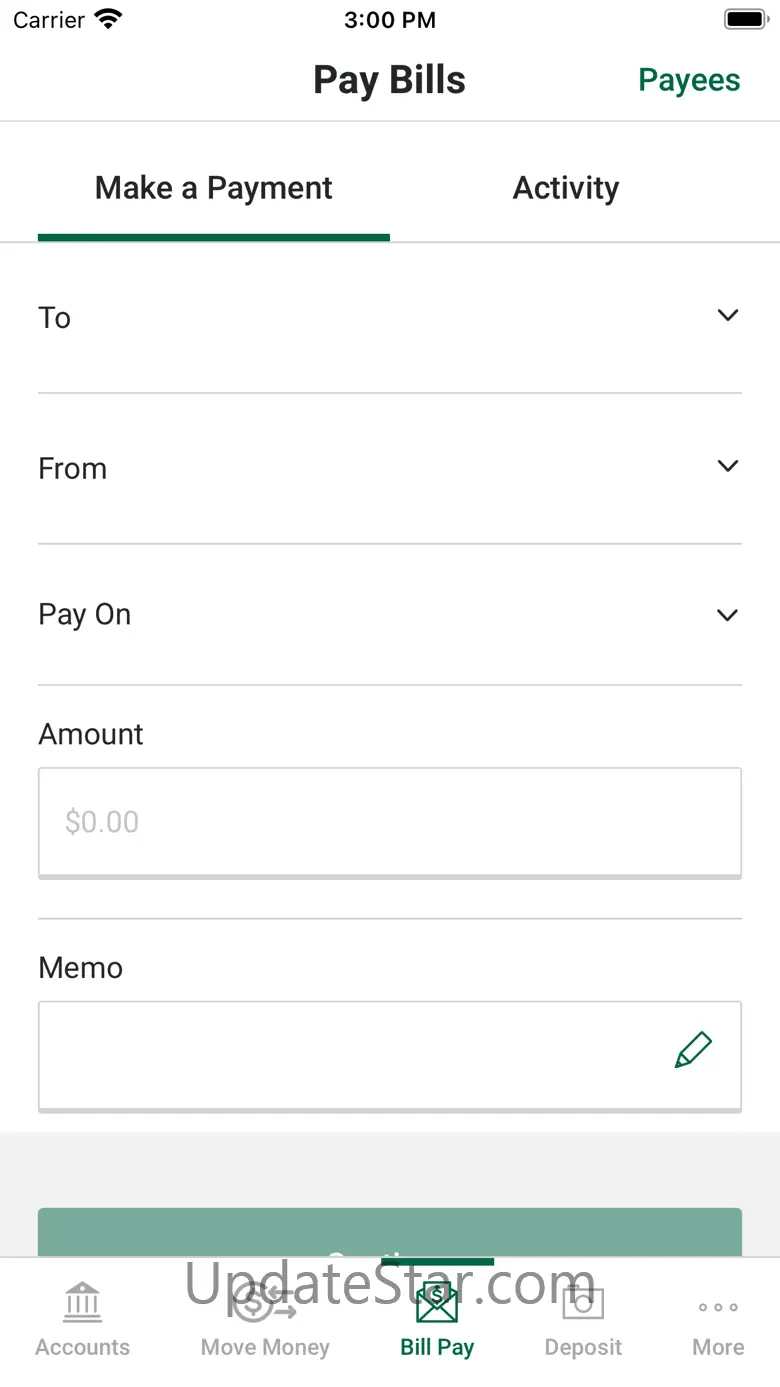Screen dimensions: 780x1387
Task: Tap the More three-dots icon
Action: [718, 1307]
